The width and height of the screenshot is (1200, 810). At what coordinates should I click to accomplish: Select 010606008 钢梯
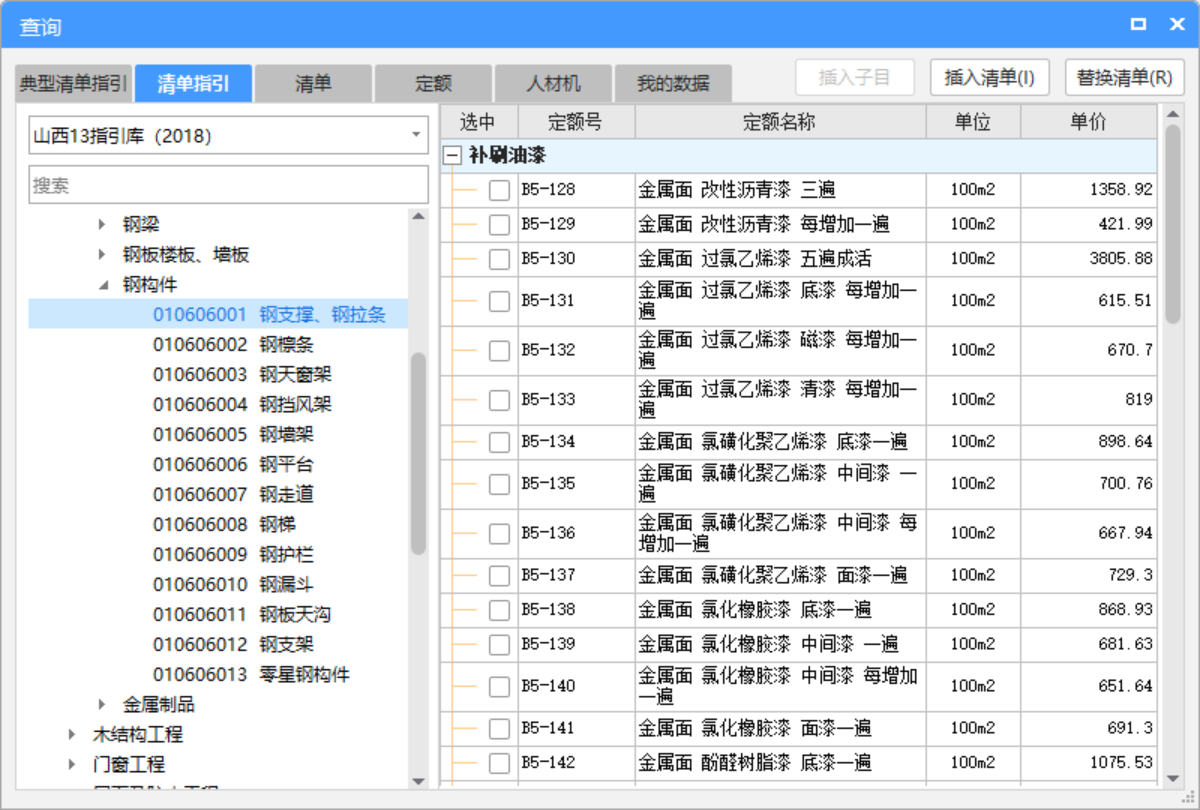coord(224,525)
